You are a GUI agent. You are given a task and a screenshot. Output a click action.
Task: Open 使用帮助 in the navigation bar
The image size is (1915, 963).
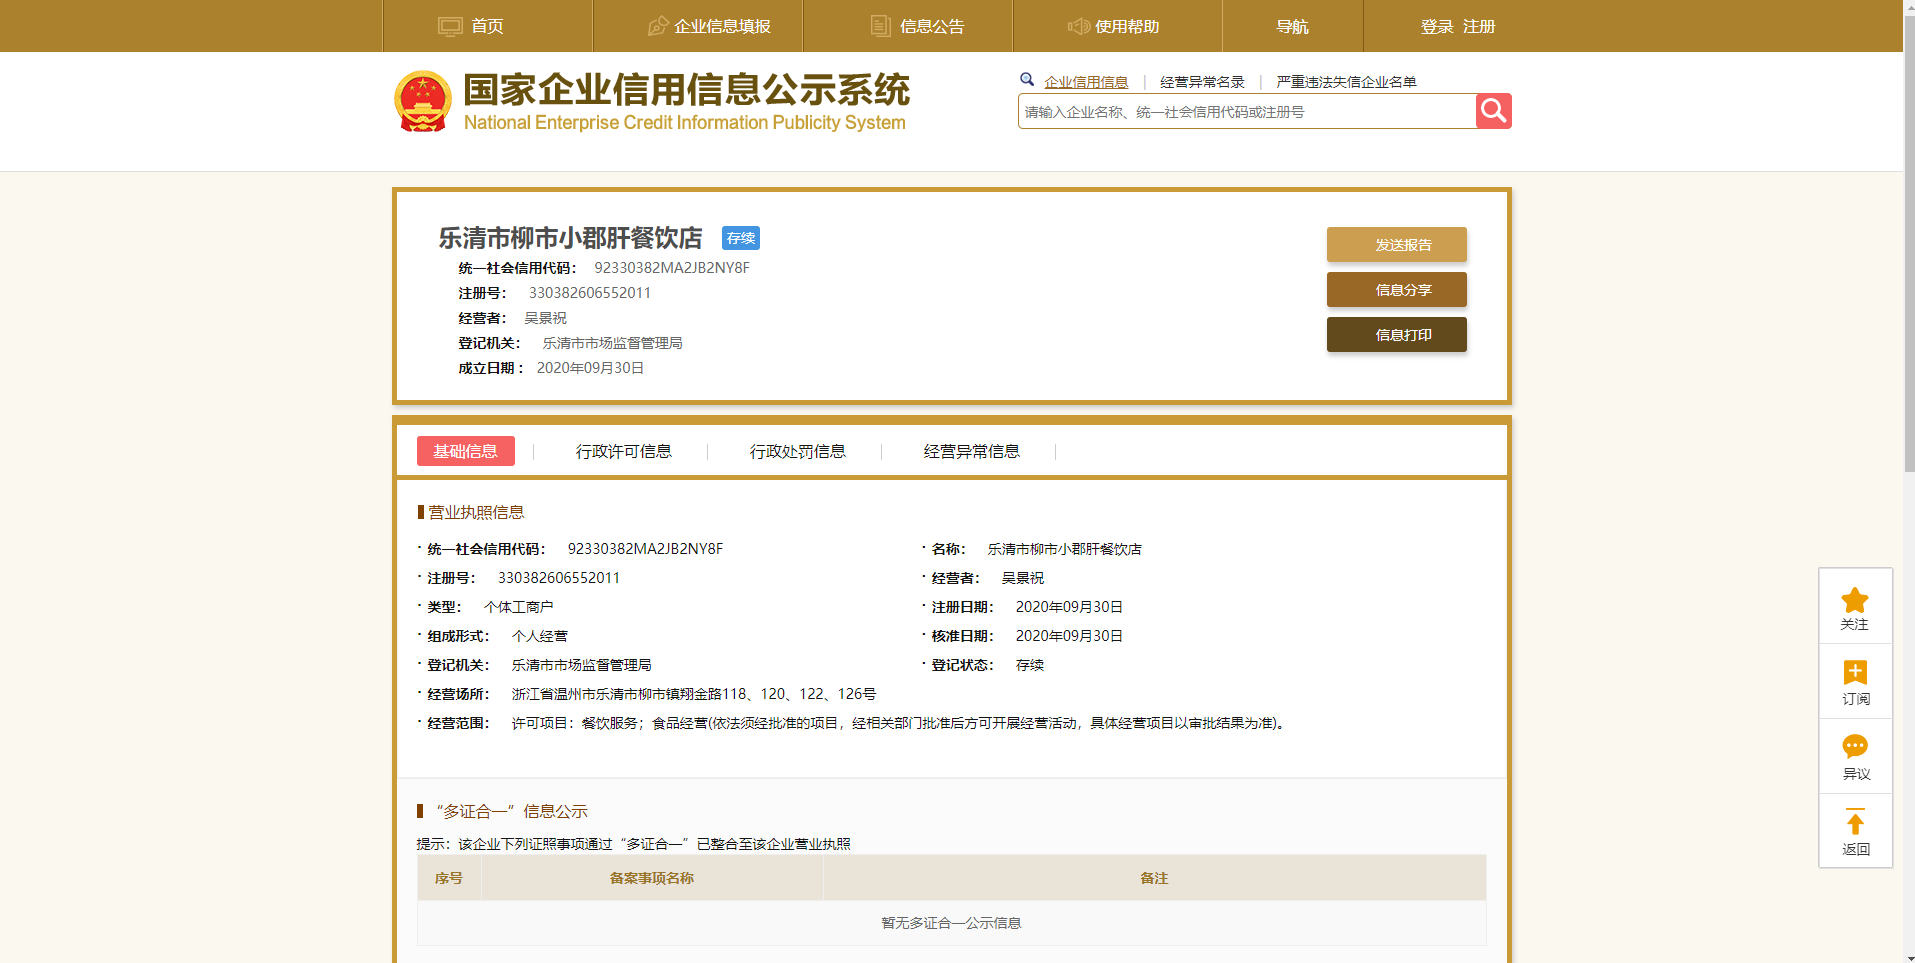tap(1127, 26)
